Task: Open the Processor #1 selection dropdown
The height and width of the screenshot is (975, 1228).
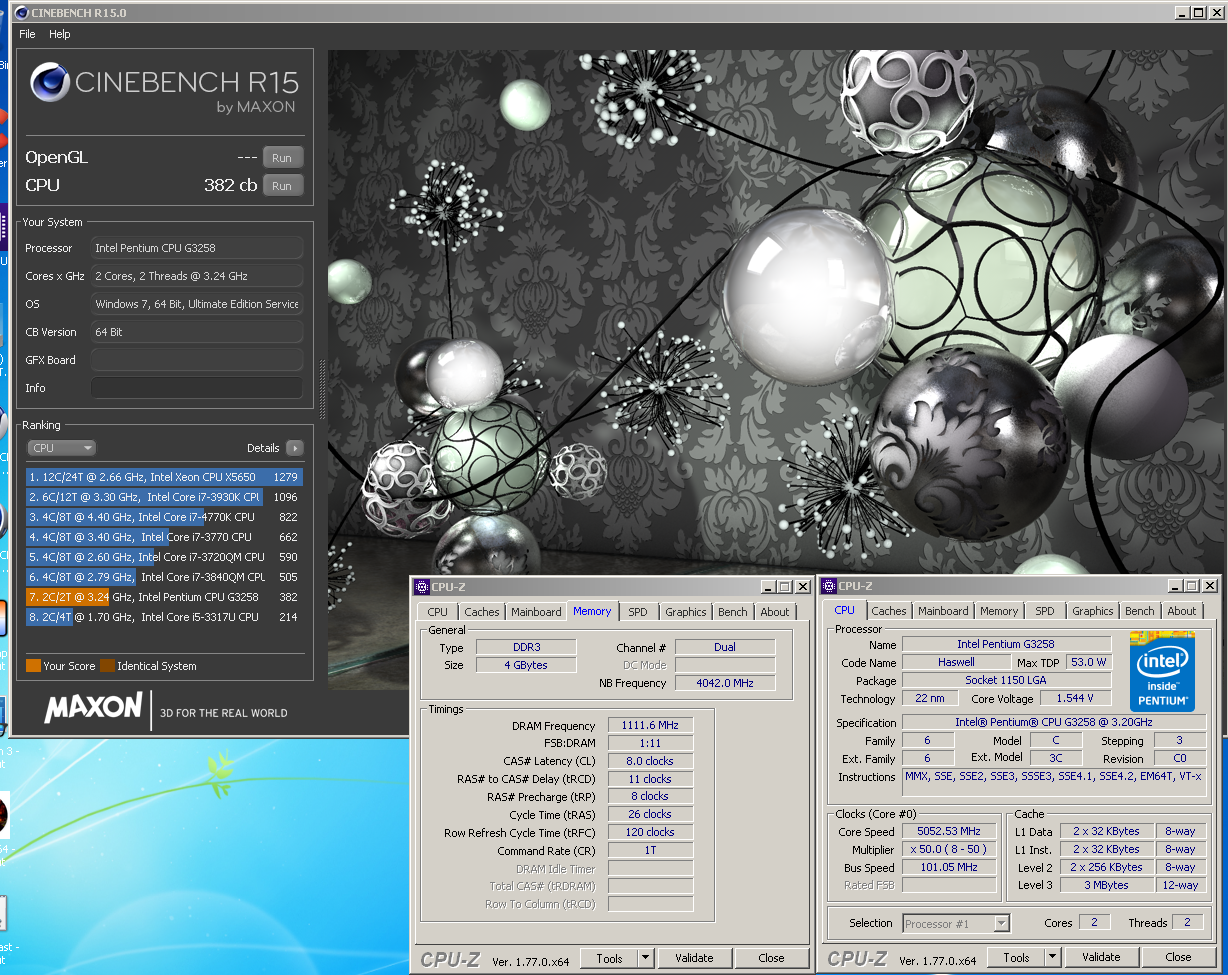Action: tap(956, 924)
